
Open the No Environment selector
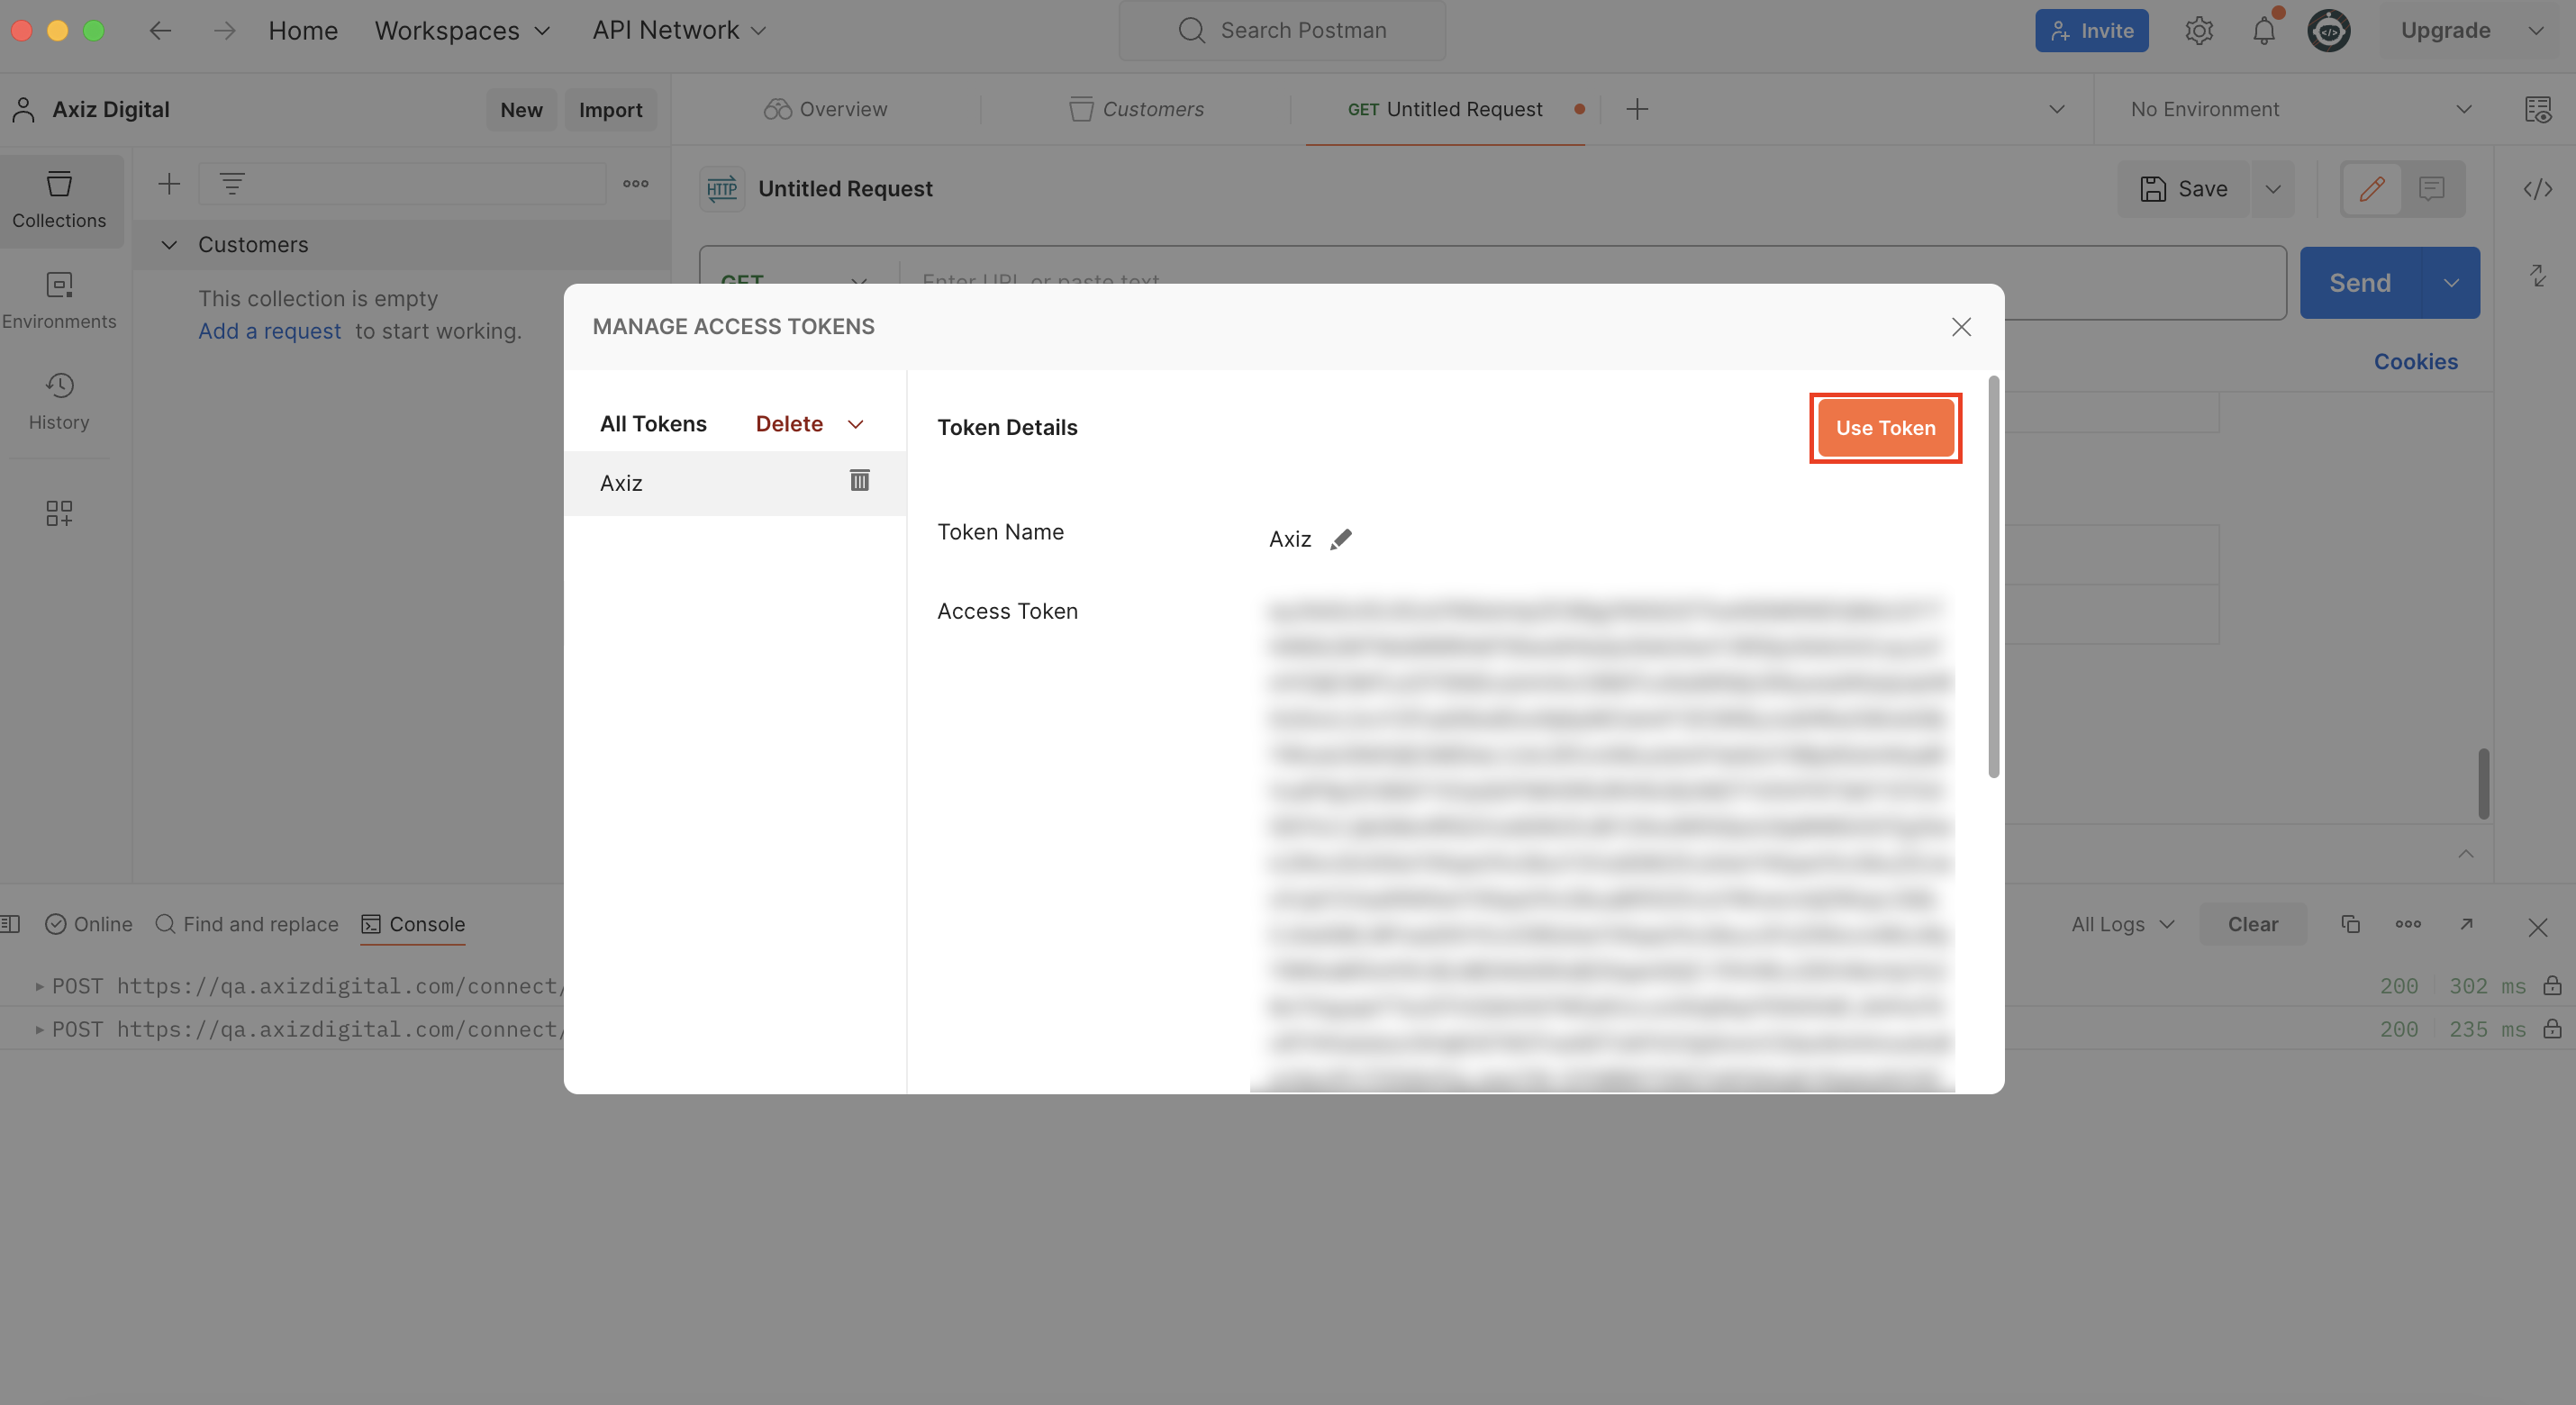(2301, 110)
